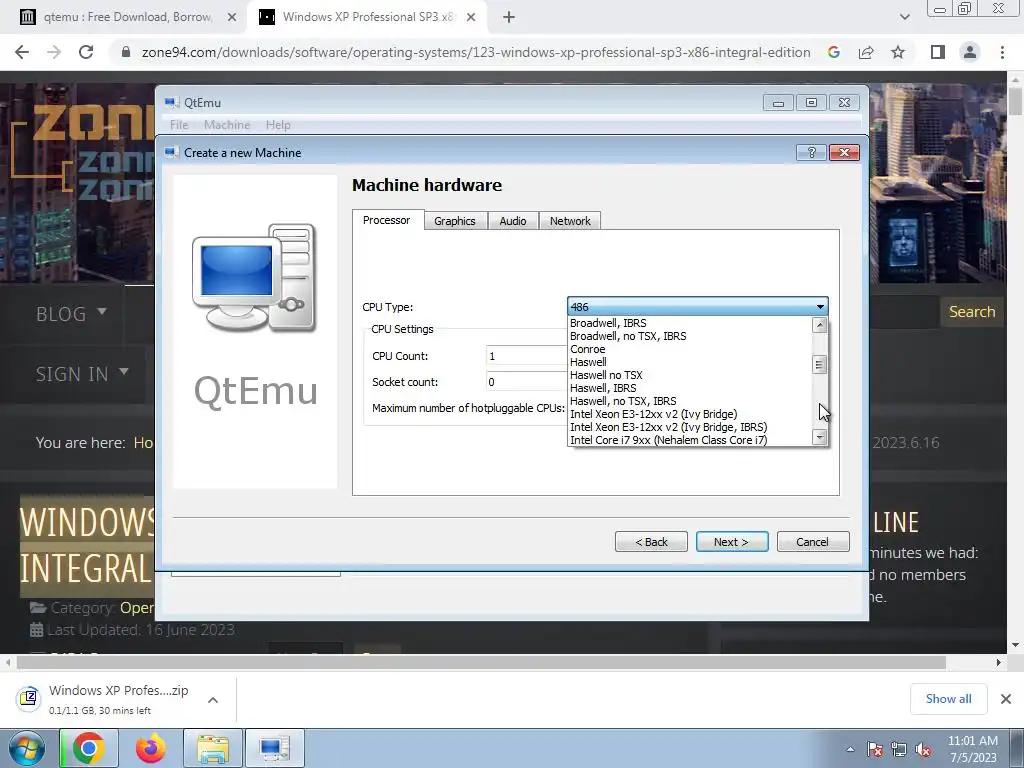Select Haswell no TSX CPU type
This screenshot has height=768, width=1024.
click(x=690, y=375)
